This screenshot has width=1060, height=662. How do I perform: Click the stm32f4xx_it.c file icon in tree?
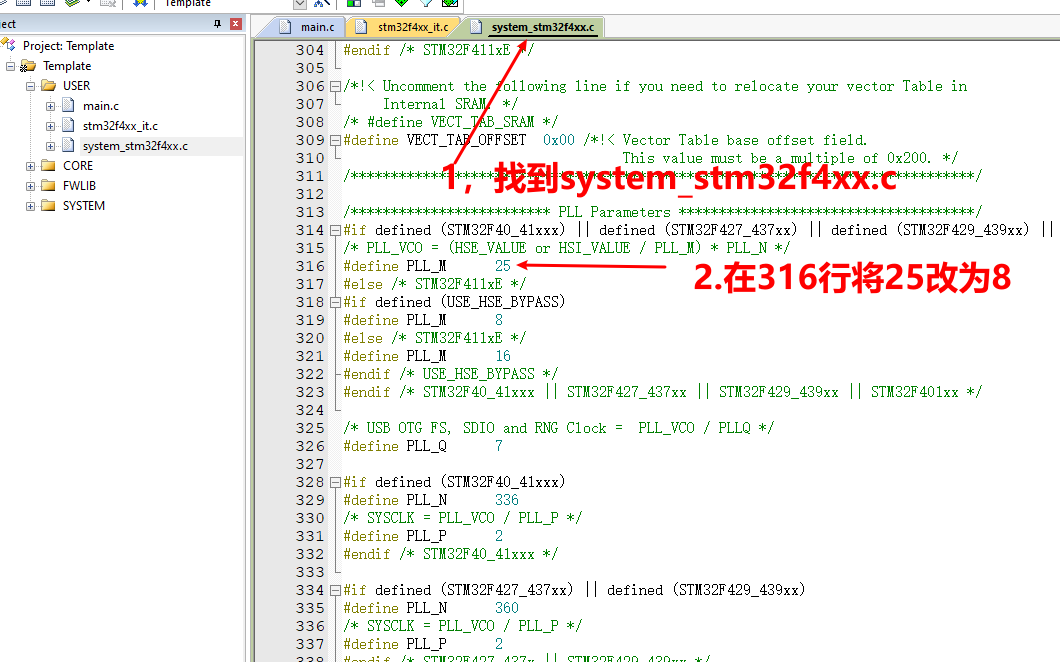(x=68, y=125)
